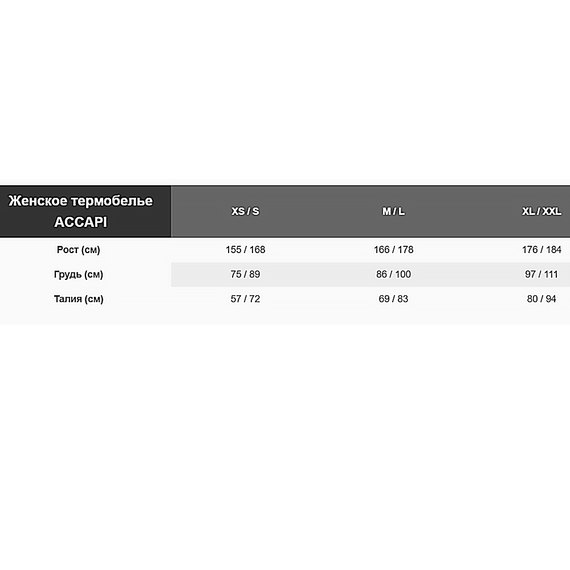Click the Женское термобелье ACCAPI header cell
The width and height of the screenshot is (570, 570).
[85, 211]
